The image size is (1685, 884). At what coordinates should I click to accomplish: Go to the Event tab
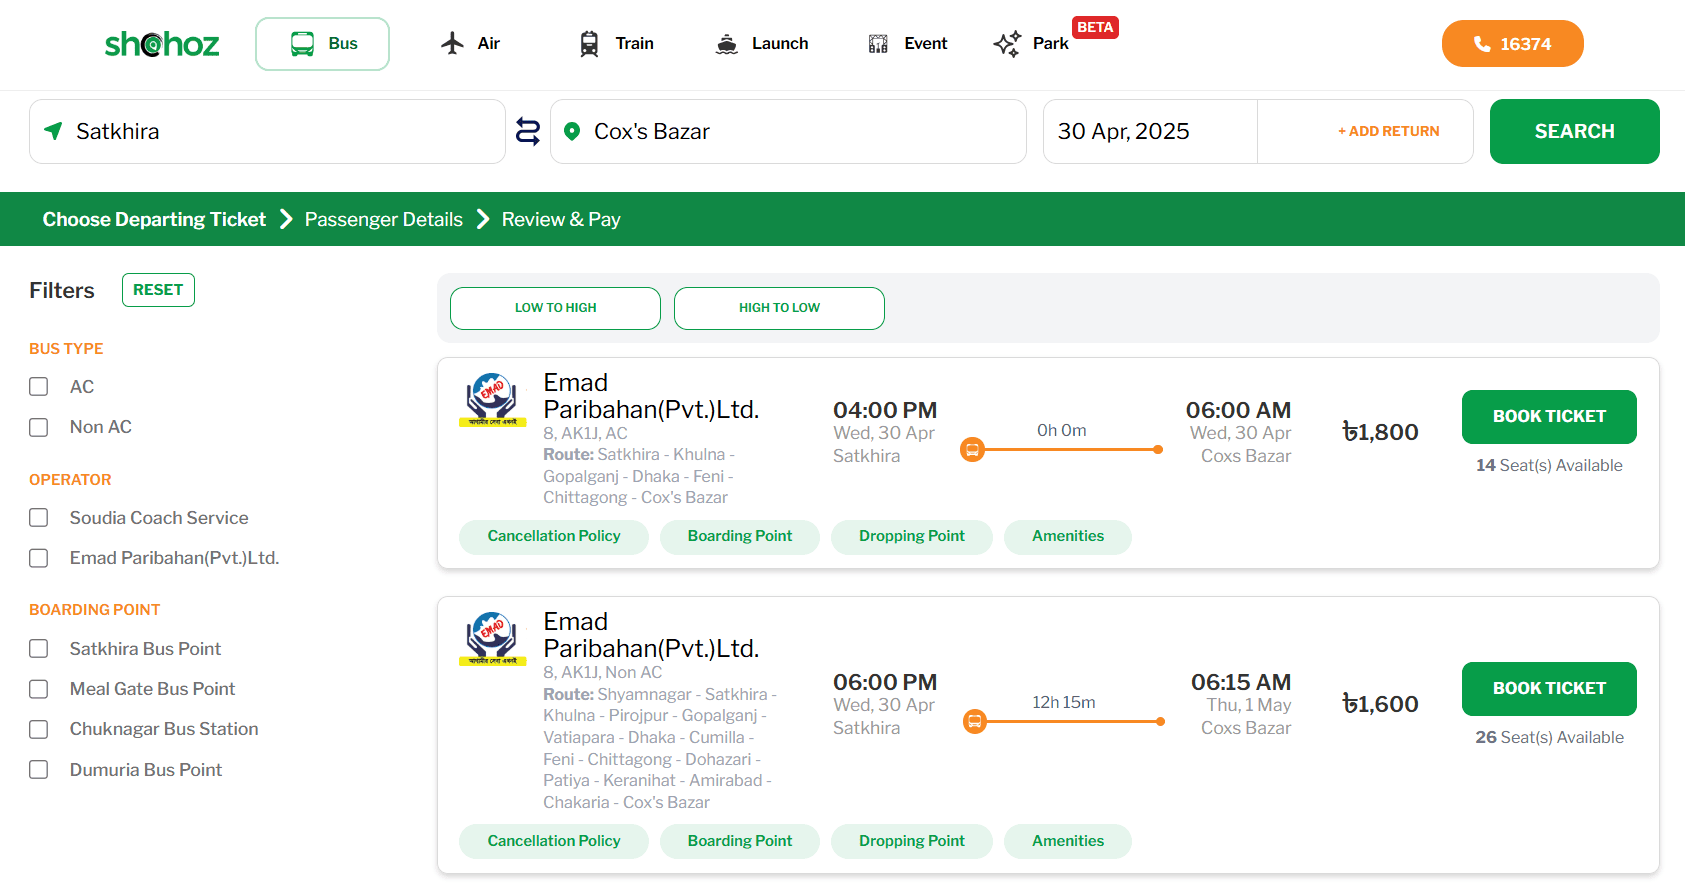coord(908,44)
